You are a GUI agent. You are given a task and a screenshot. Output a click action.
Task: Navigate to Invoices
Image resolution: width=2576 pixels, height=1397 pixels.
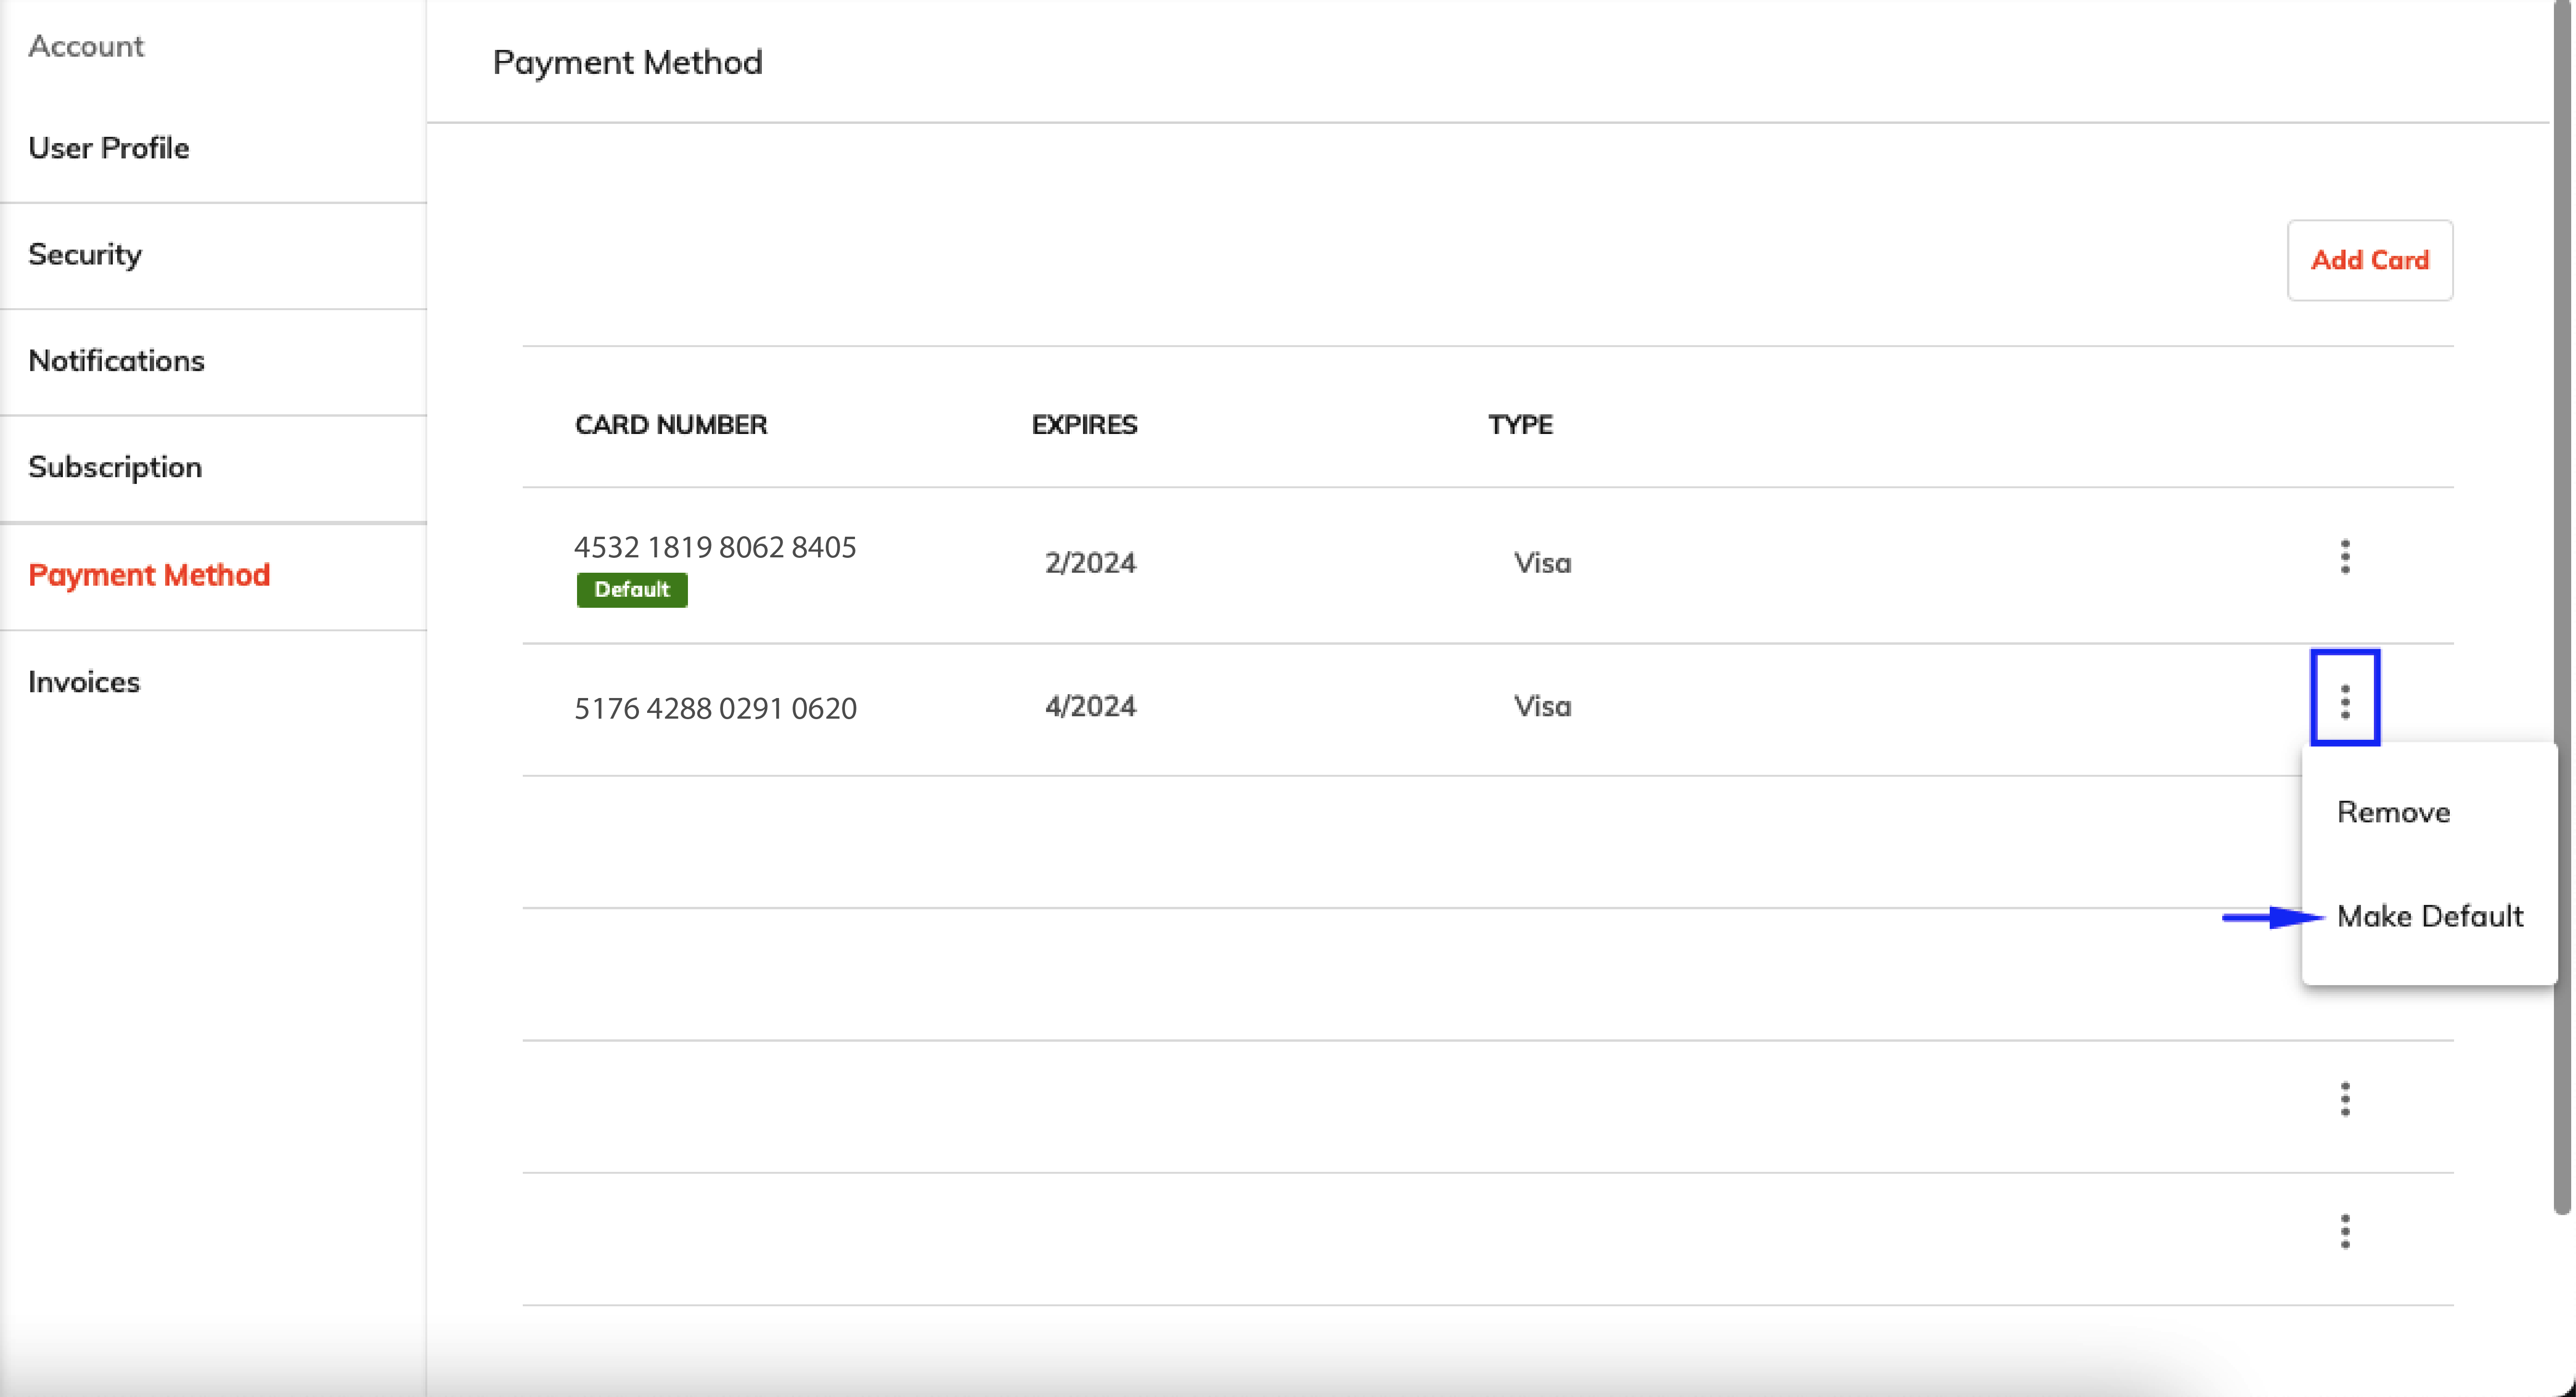click(x=84, y=682)
